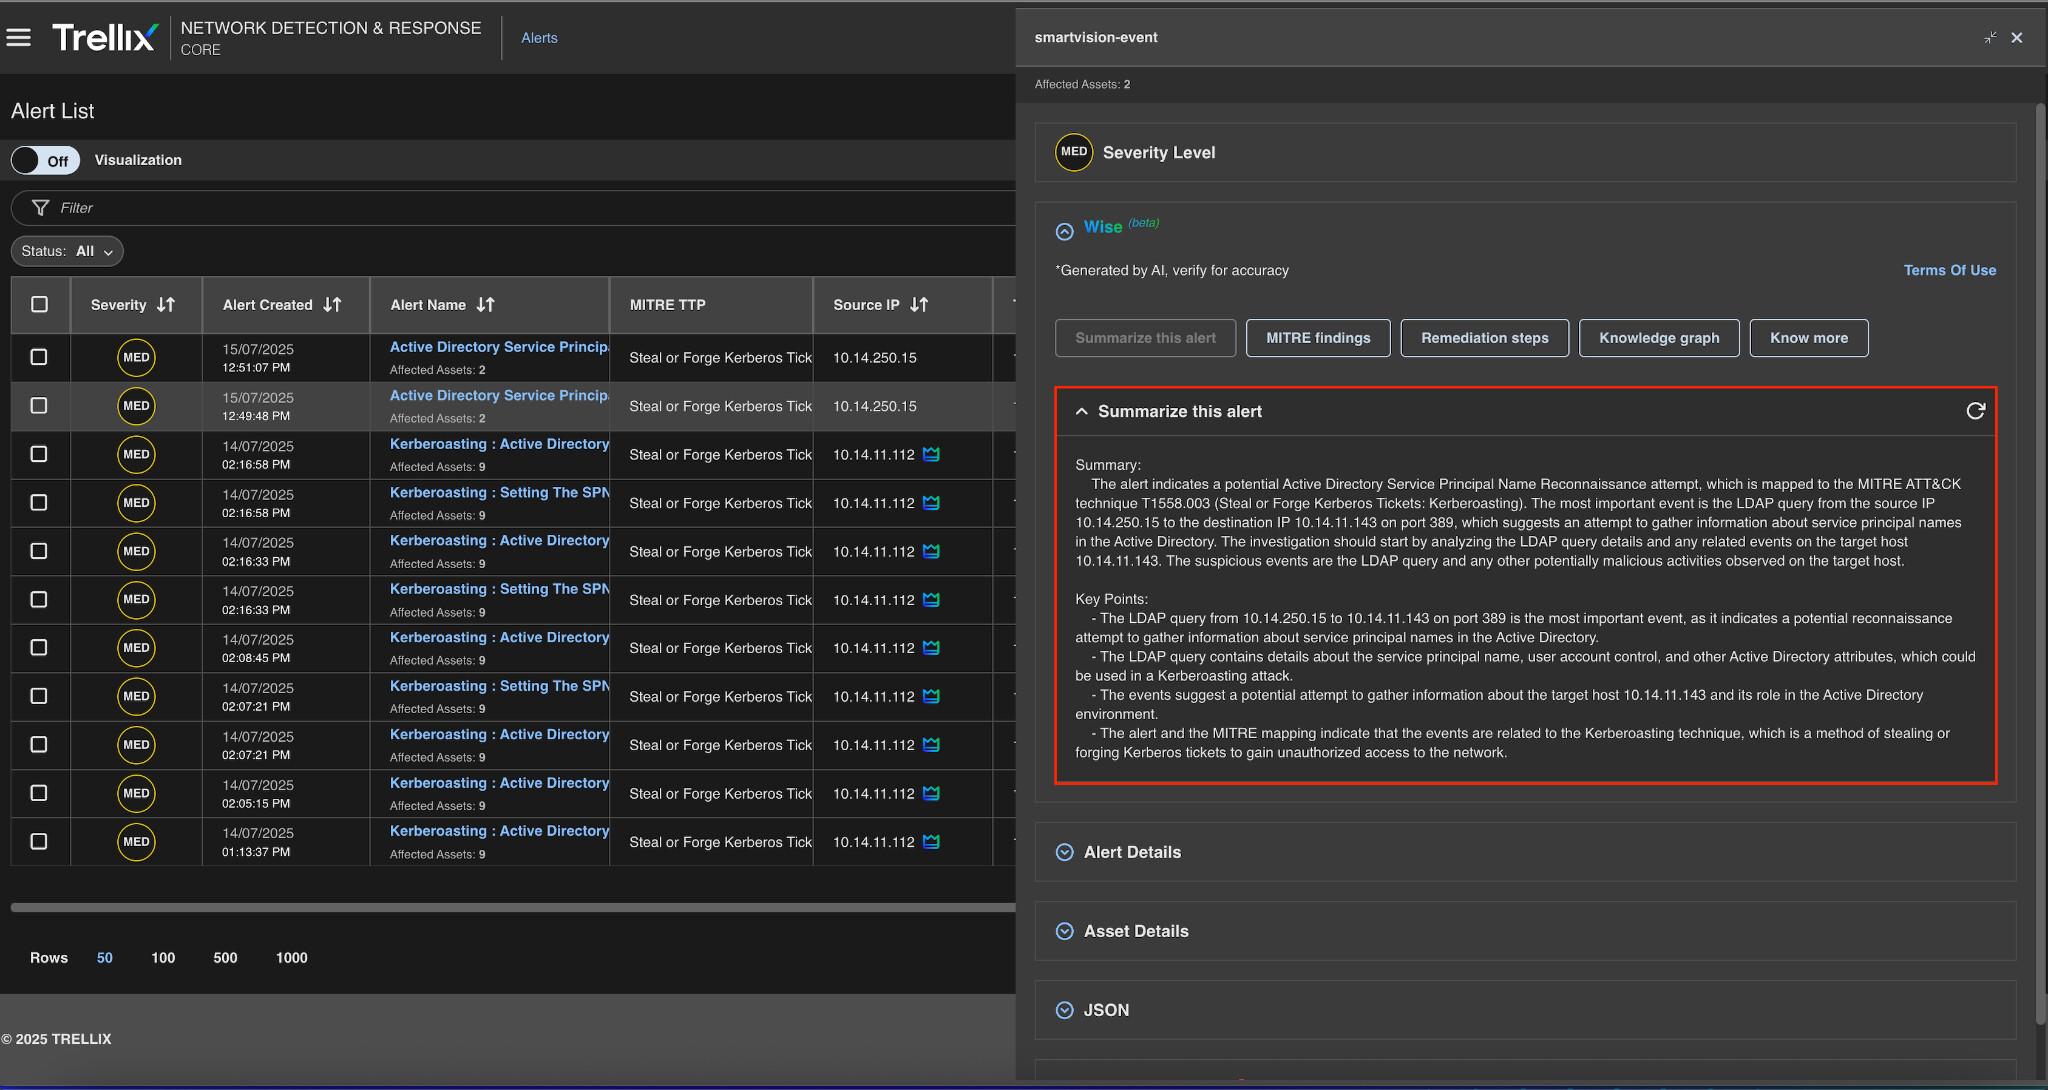Click the asset icon beside the first 10.14.11.112
The image size is (2048, 1090).
[x=931, y=455]
